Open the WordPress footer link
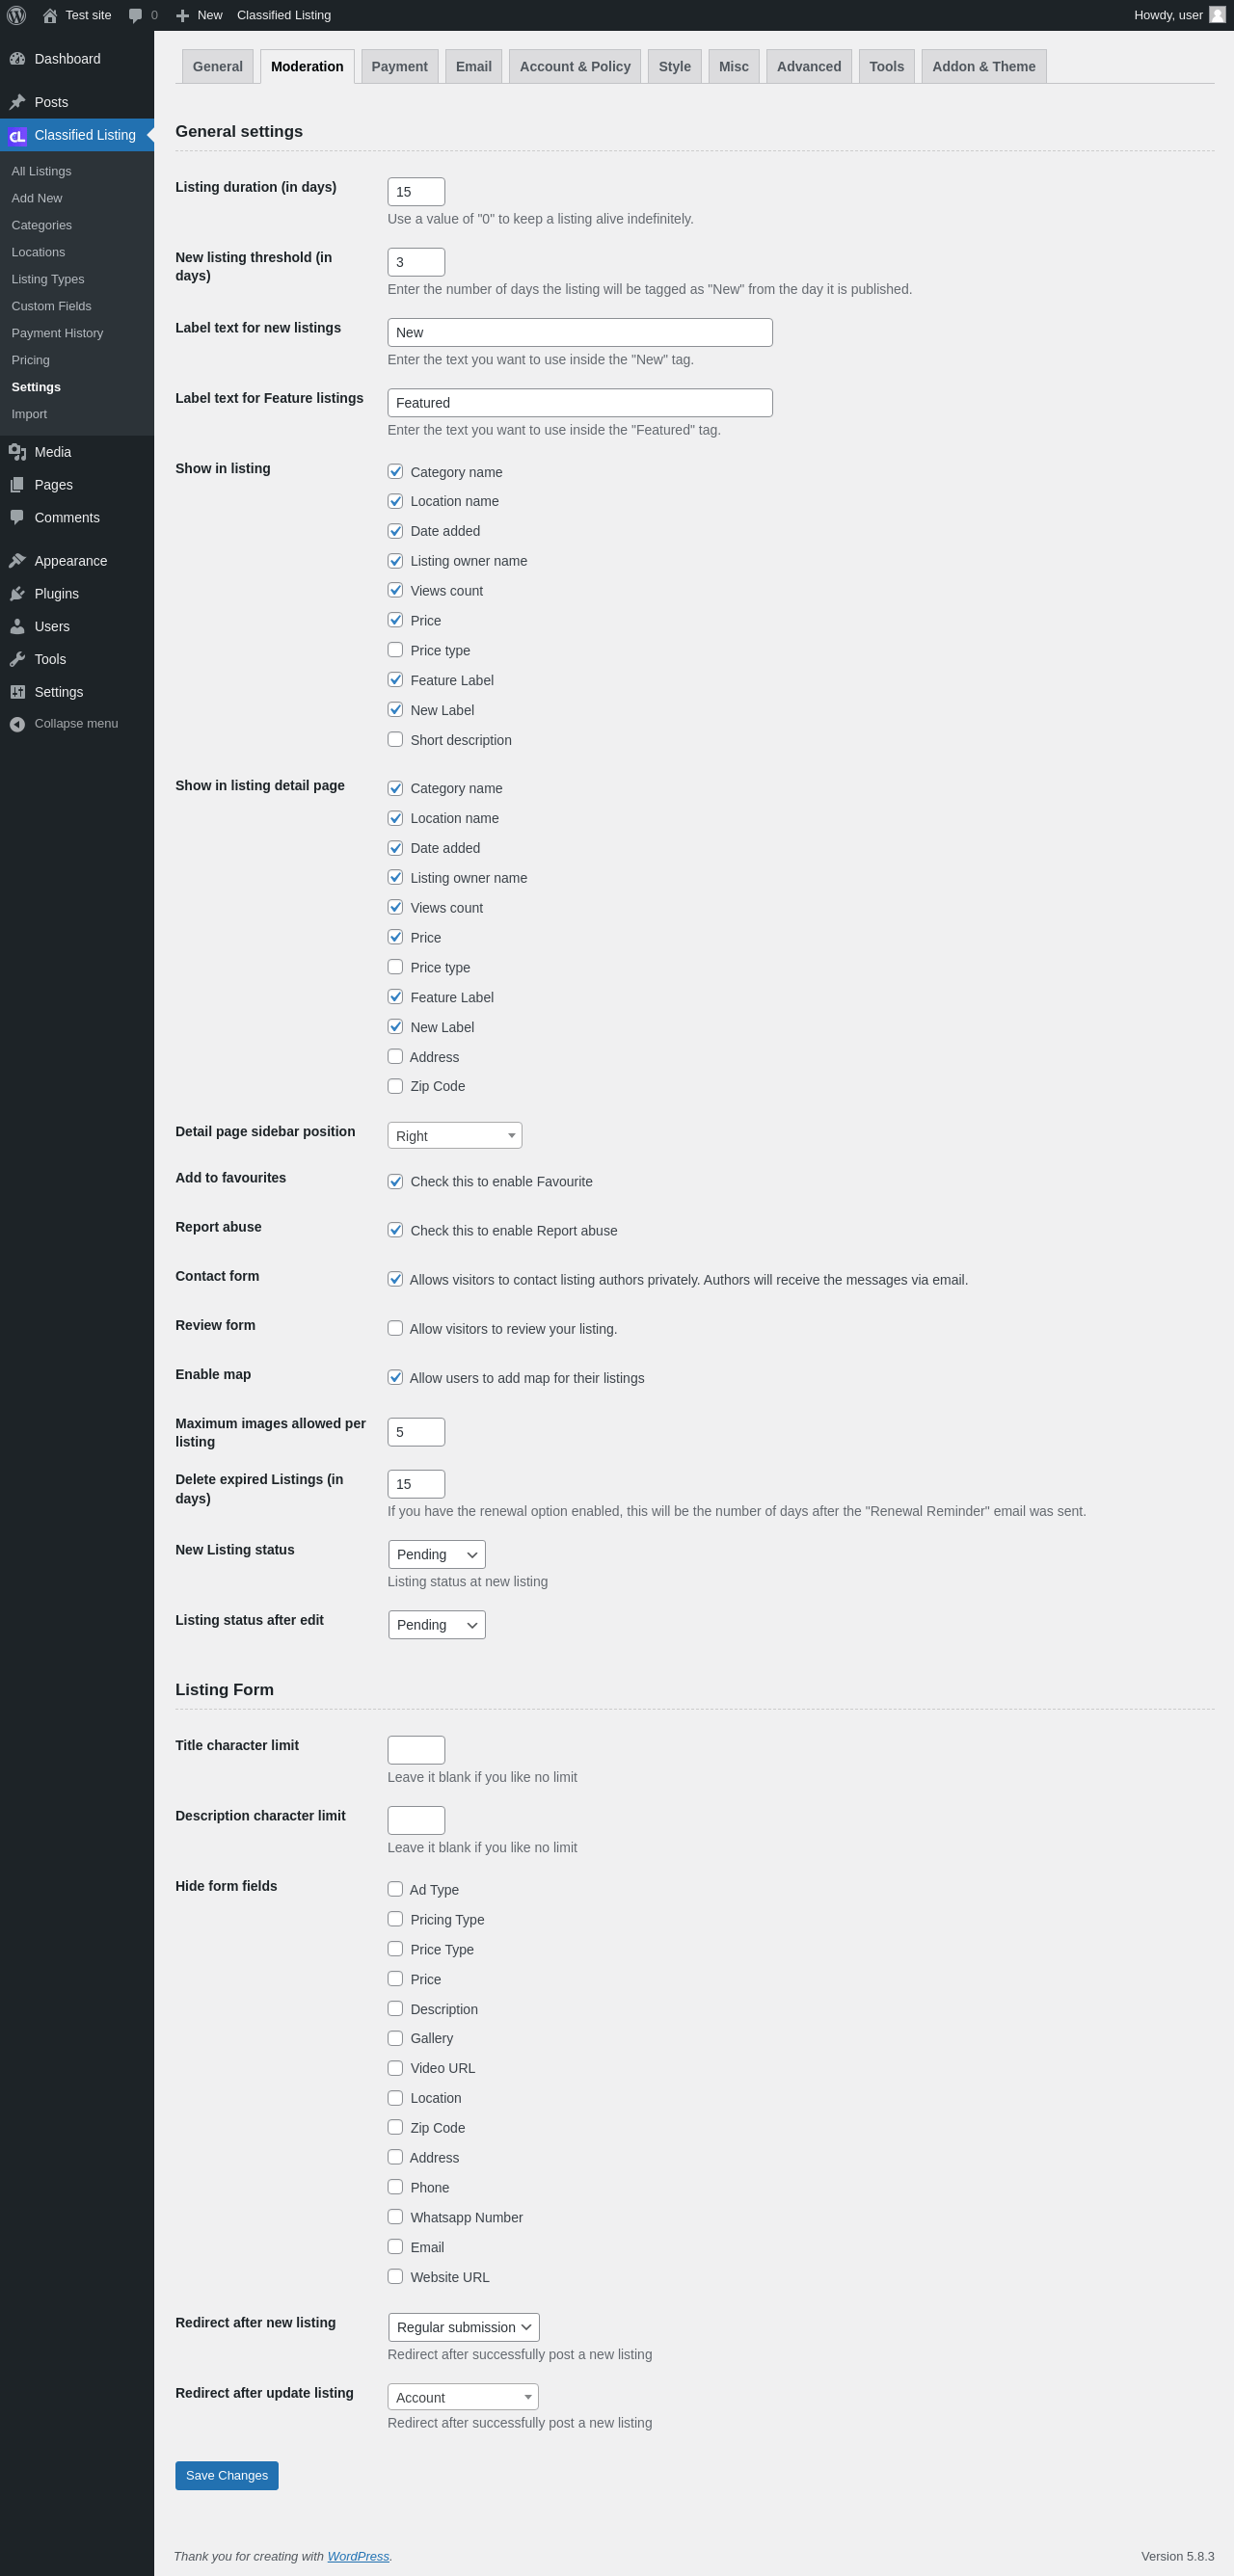Screen dimensions: 1234x2576 coord(358,2556)
